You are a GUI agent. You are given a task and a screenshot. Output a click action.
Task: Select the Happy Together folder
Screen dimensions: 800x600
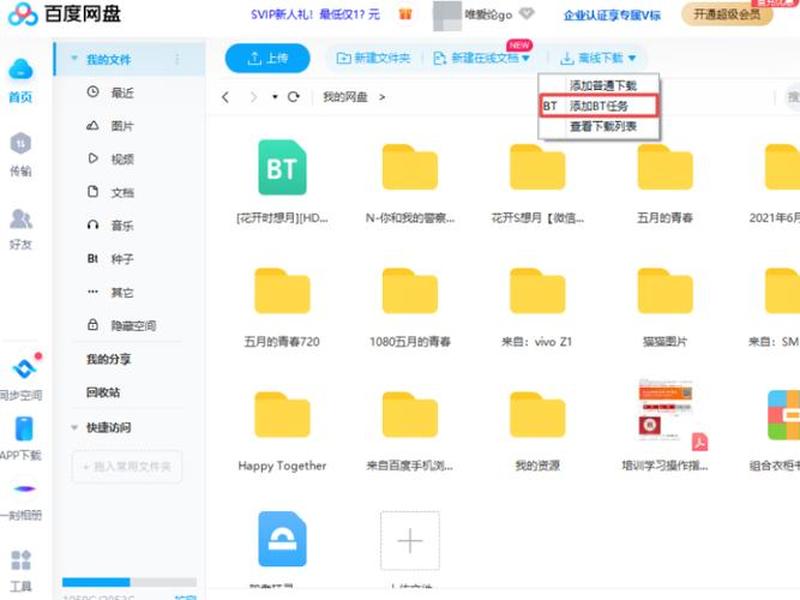pyautogui.click(x=282, y=415)
